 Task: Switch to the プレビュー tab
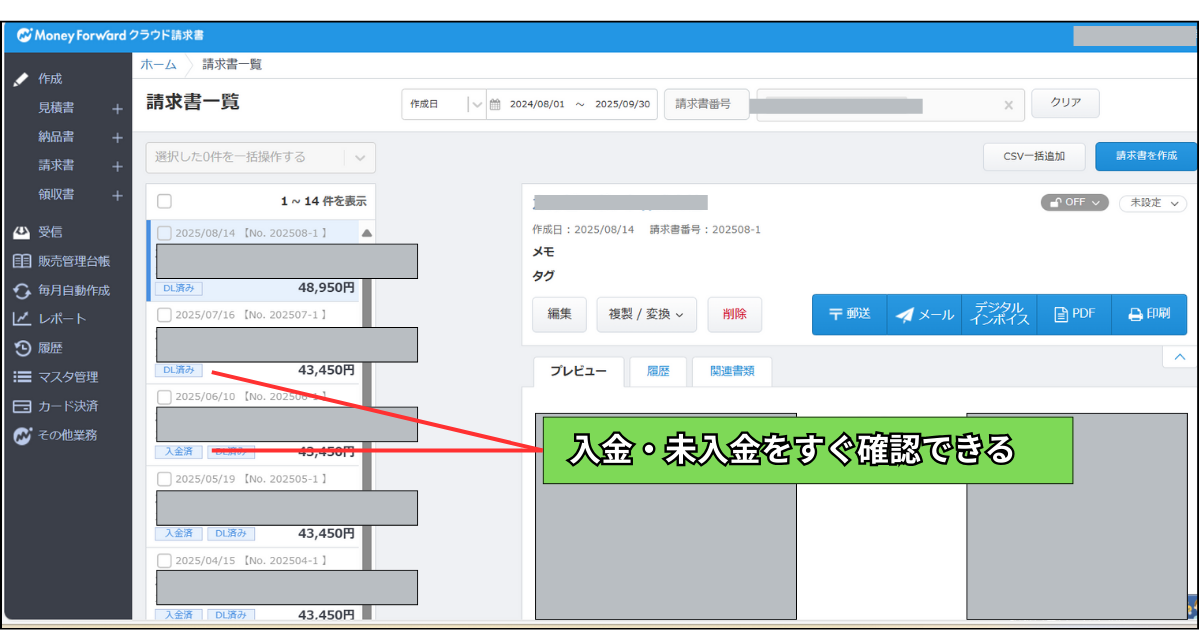pos(579,371)
